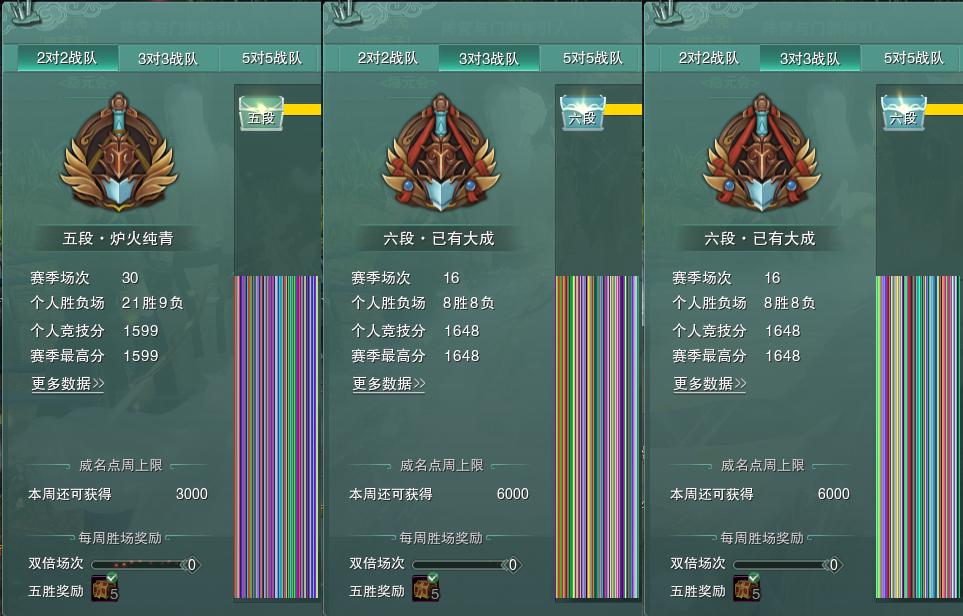Open the 五段 treasure chest icon
963x616 pixels.
pos(261,113)
